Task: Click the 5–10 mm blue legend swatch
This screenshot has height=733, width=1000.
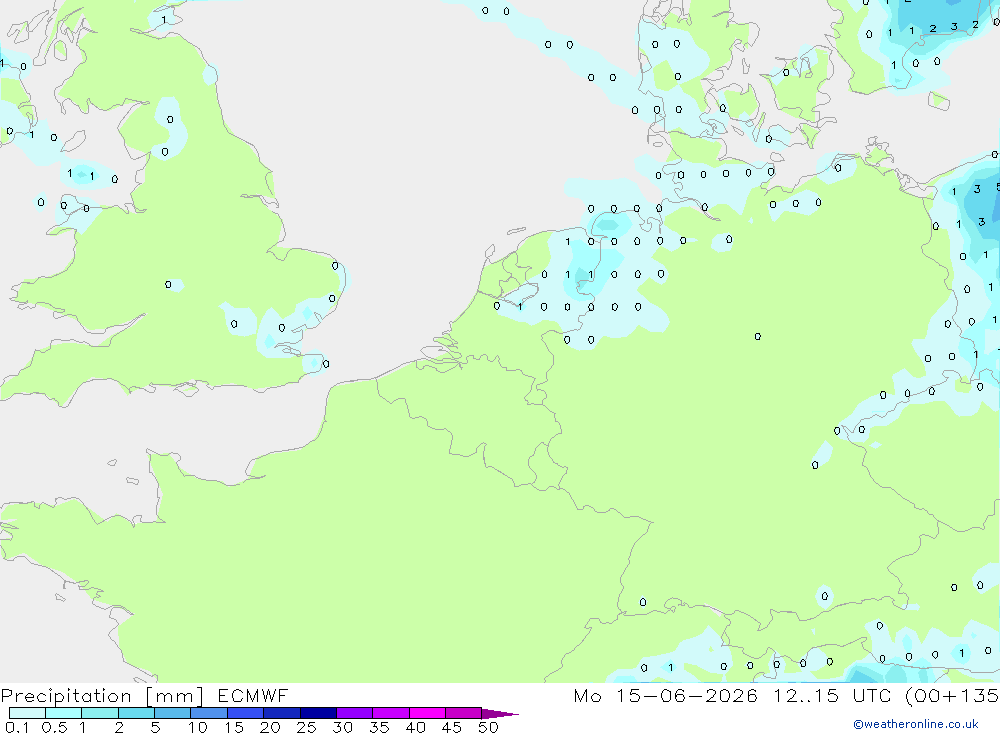Action: 173,713
